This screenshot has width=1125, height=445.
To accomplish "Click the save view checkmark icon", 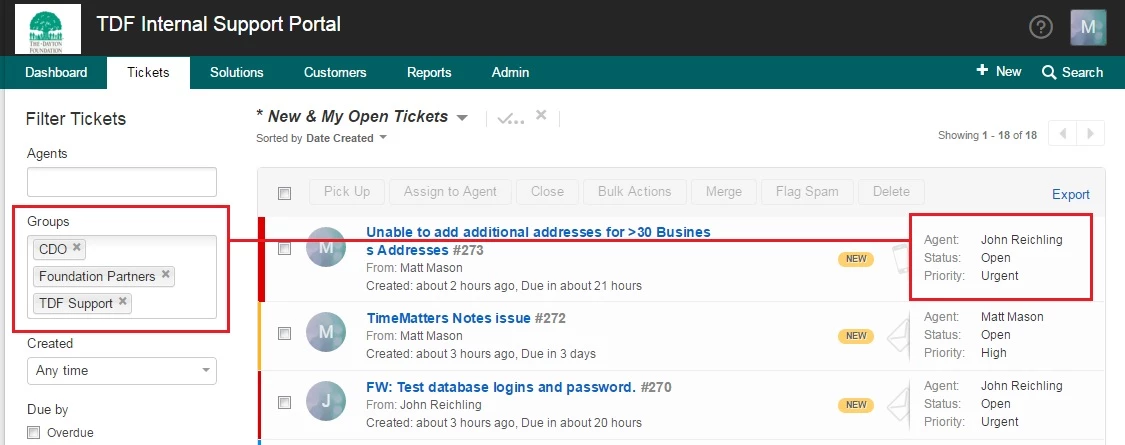I will pyautogui.click(x=510, y=118).
